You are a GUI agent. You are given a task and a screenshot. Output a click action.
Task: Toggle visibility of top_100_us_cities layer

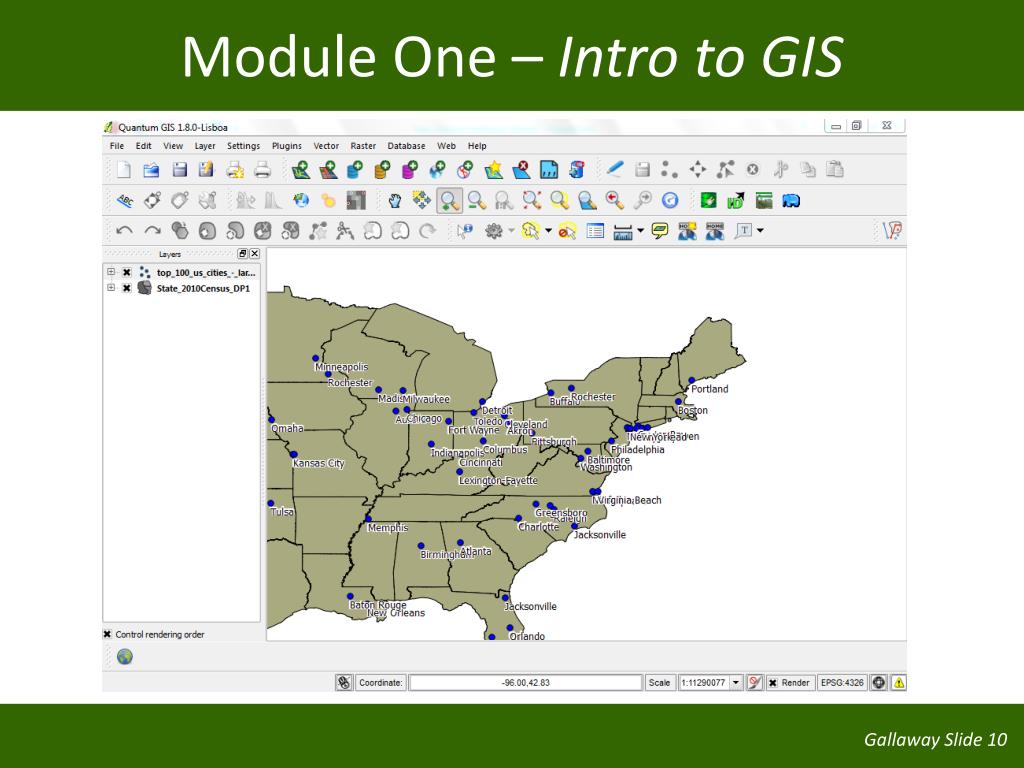tap(127, 272)
